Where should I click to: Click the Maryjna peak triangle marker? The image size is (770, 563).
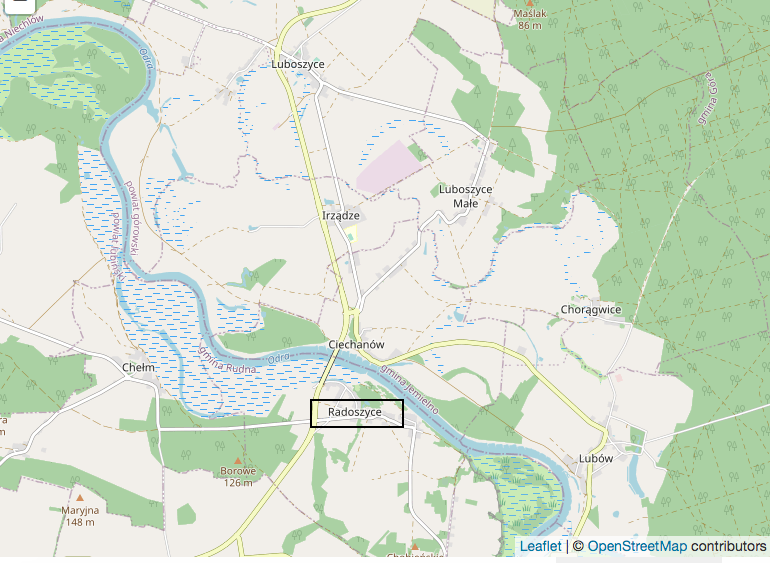(x=80, y=498)
